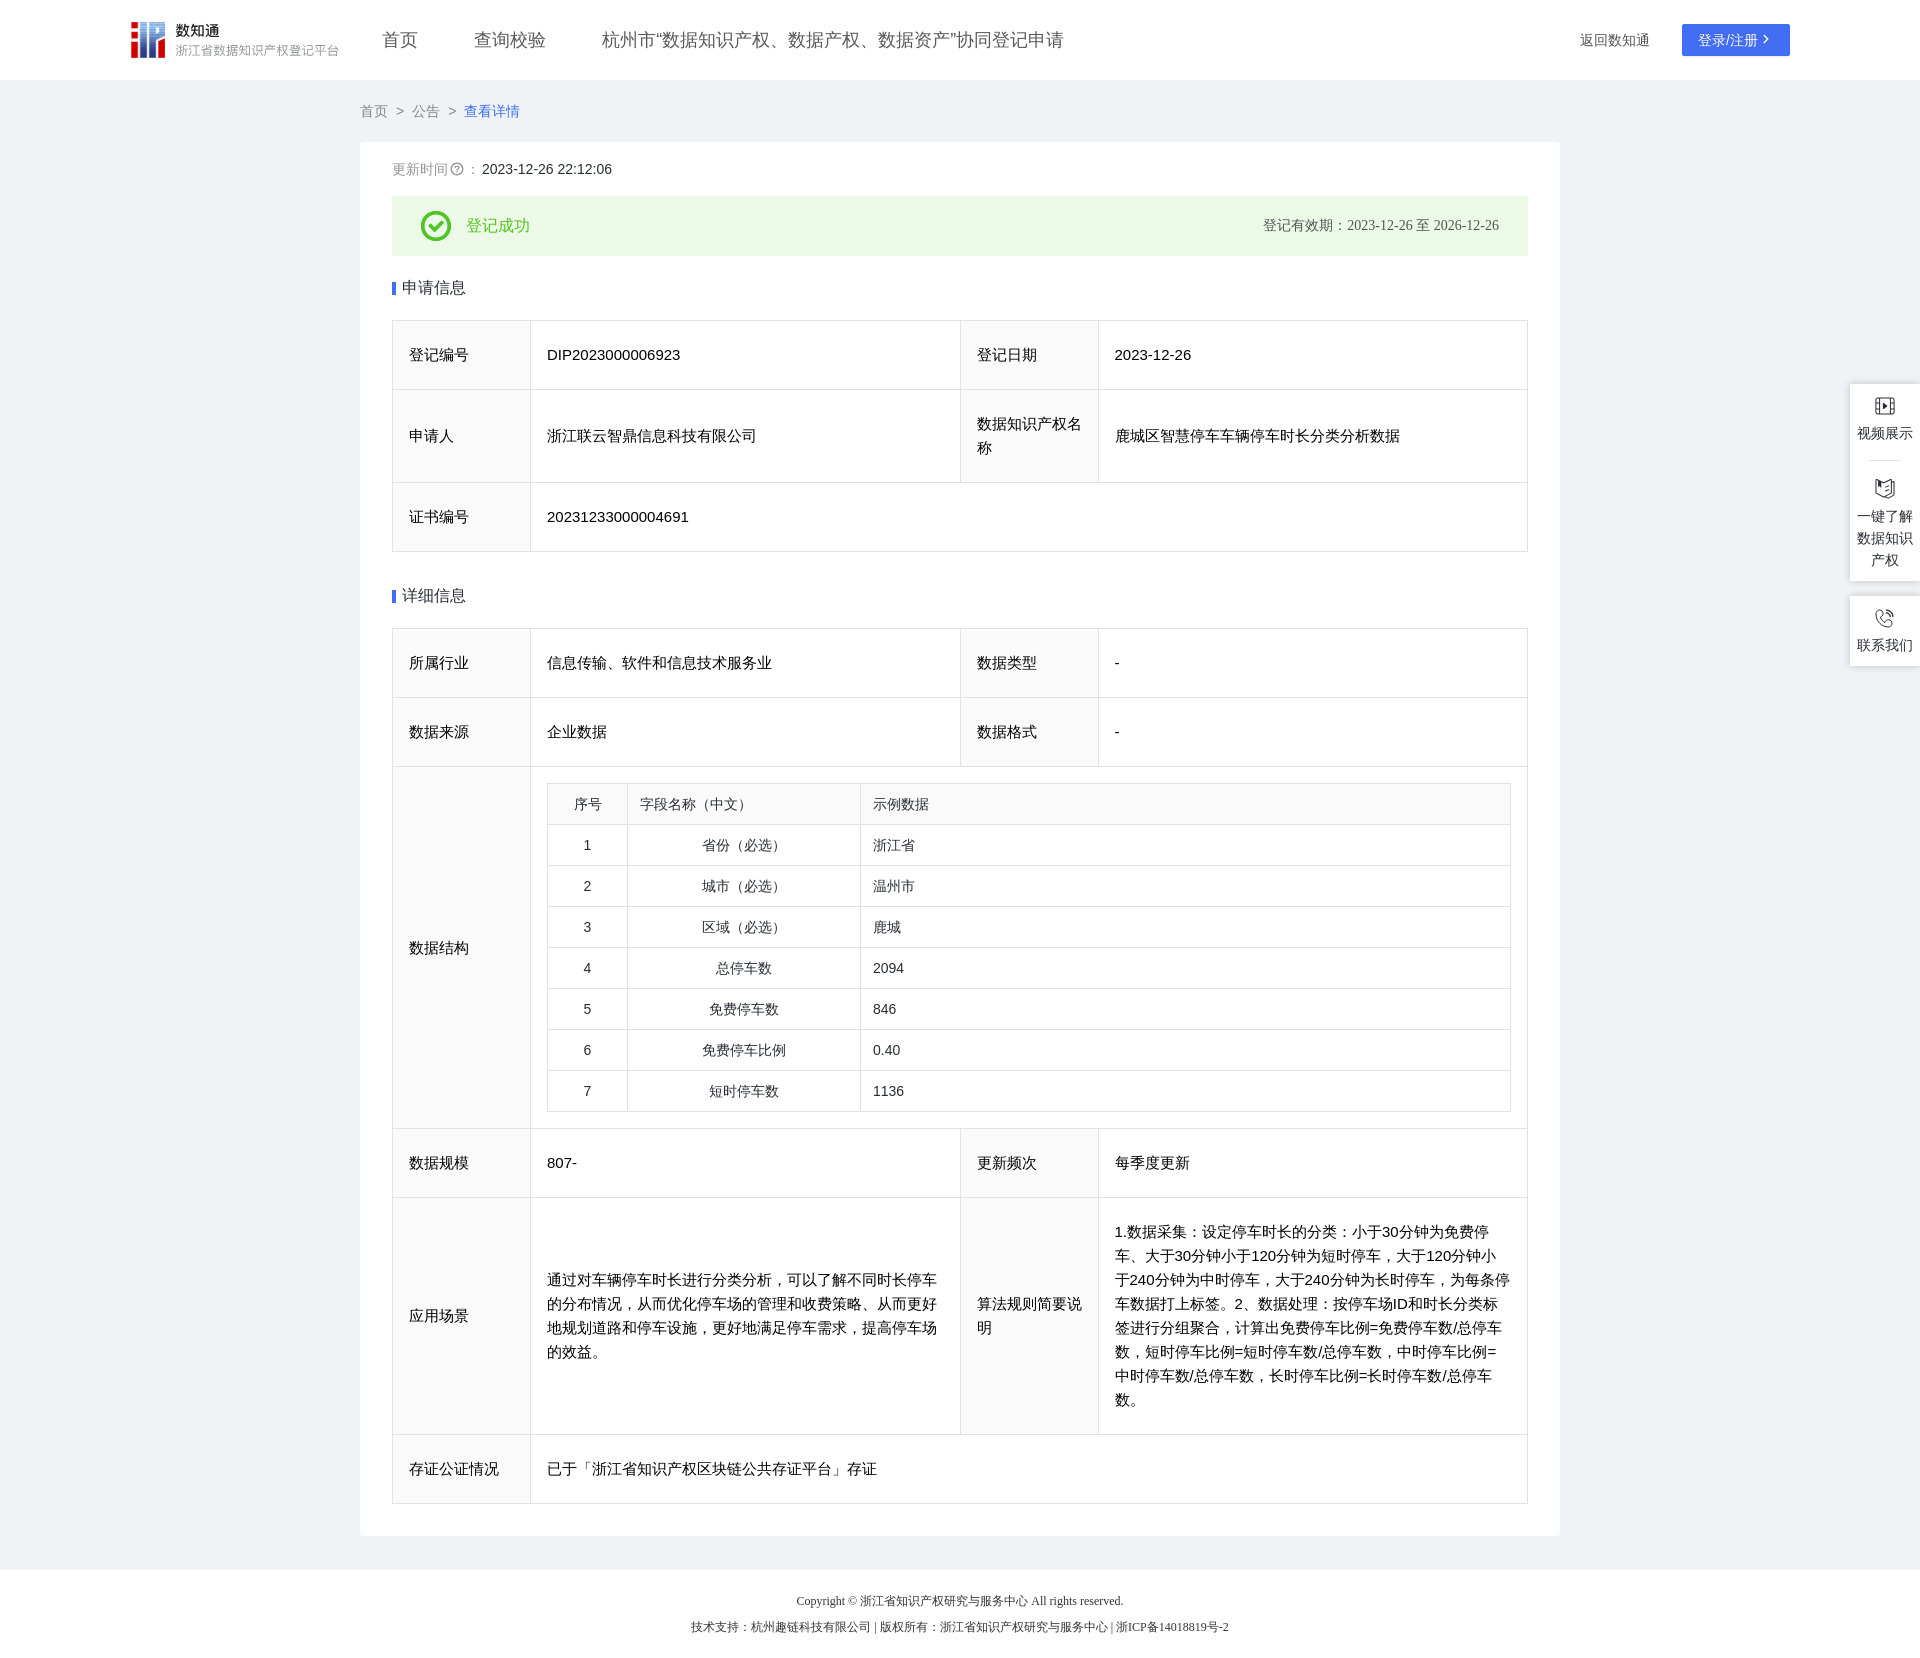Click the 登记有效期 validity period text

pos(1381,226)
